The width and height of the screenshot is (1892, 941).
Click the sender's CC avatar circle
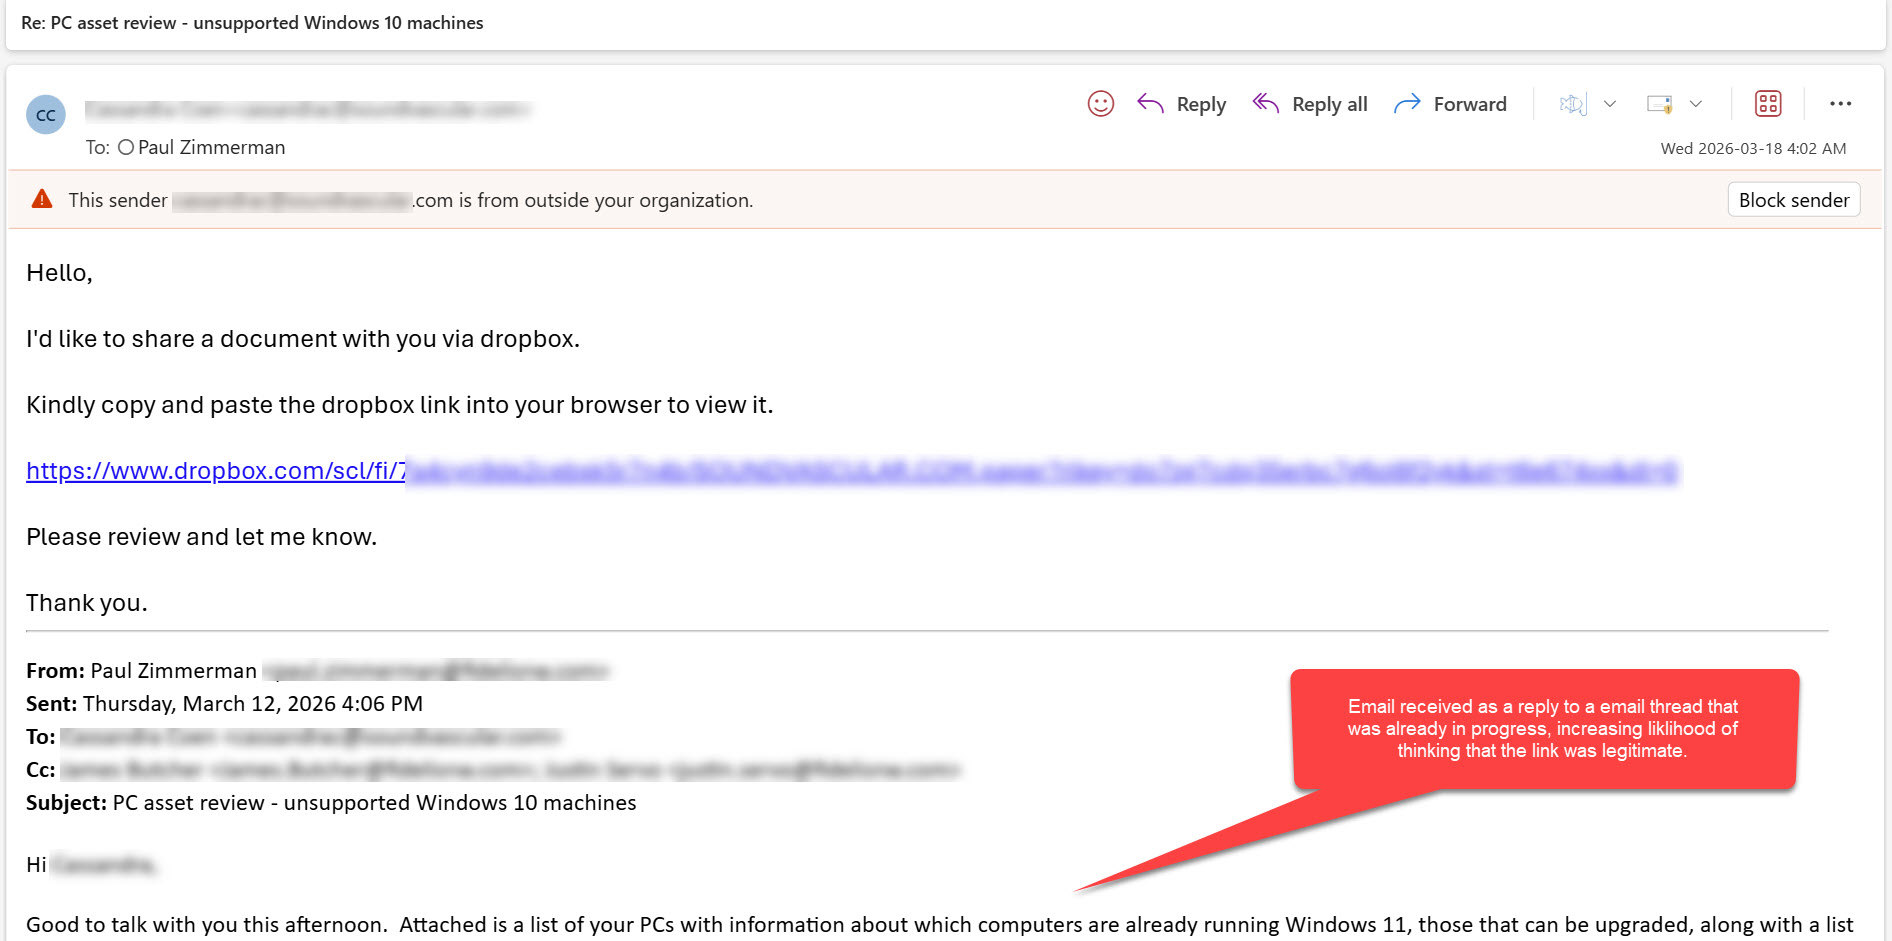45,114
